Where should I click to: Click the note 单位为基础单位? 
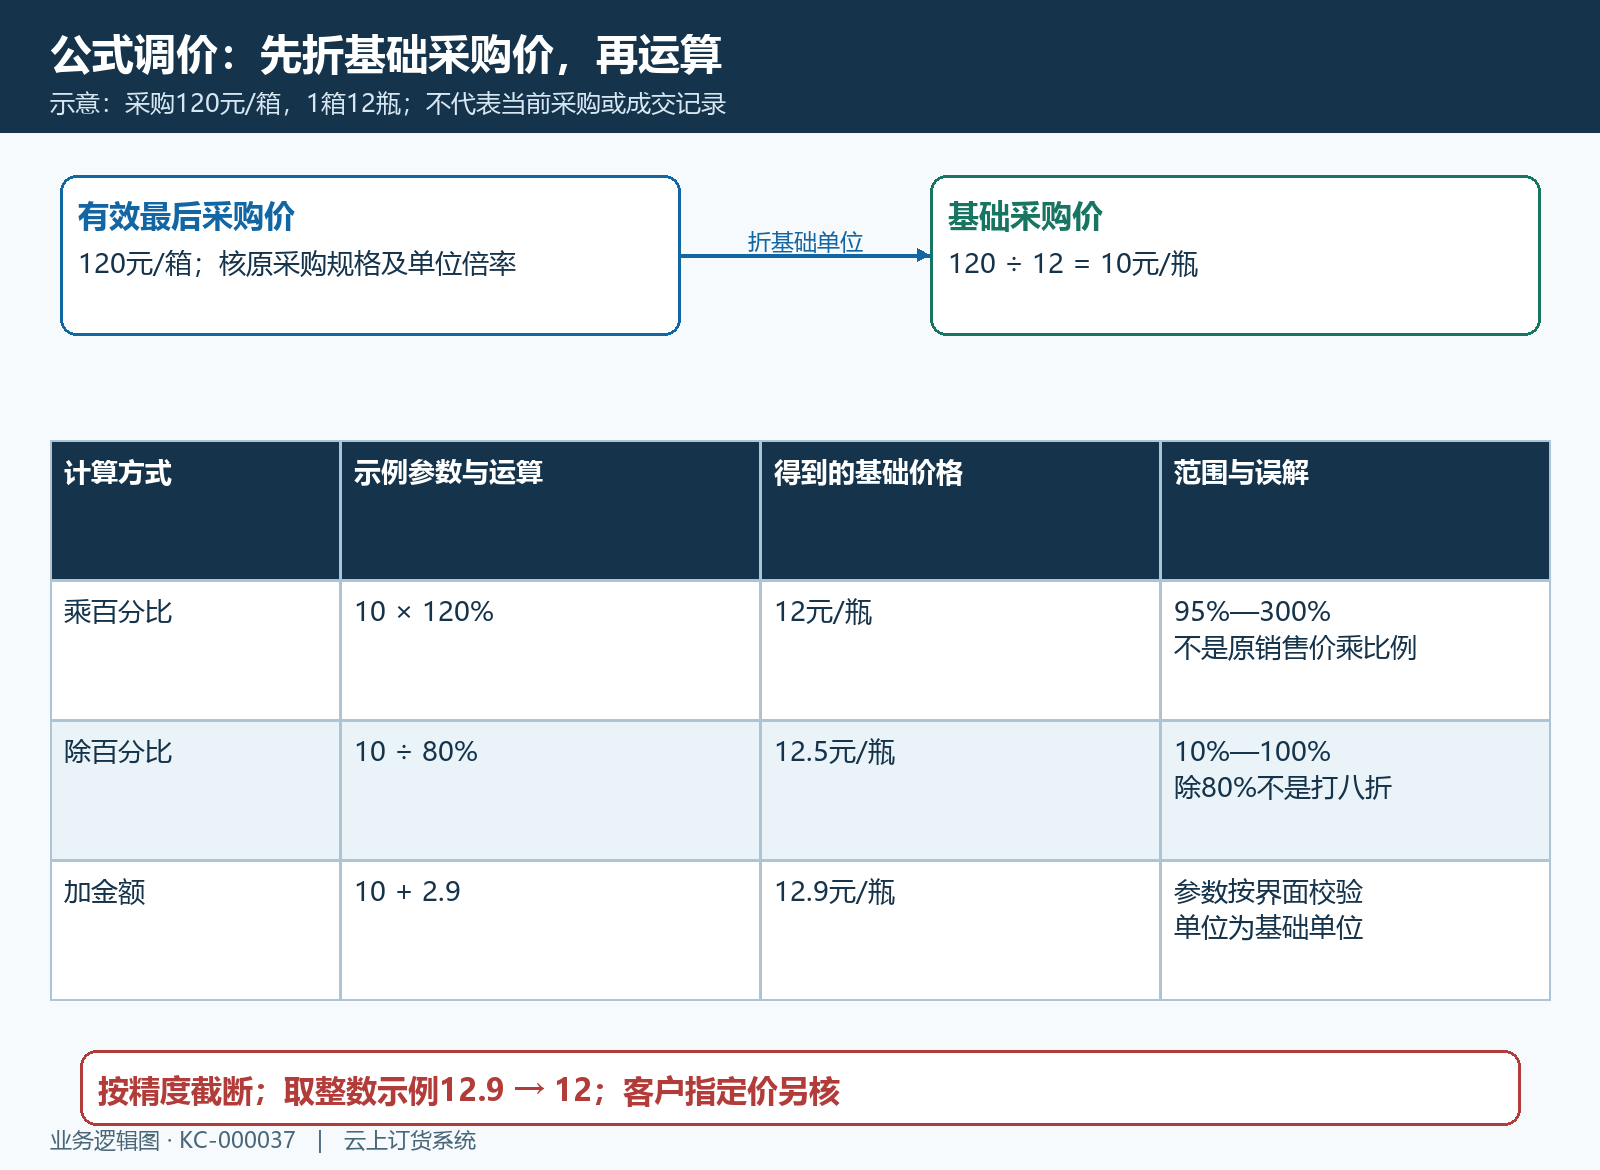[1268, 928]
